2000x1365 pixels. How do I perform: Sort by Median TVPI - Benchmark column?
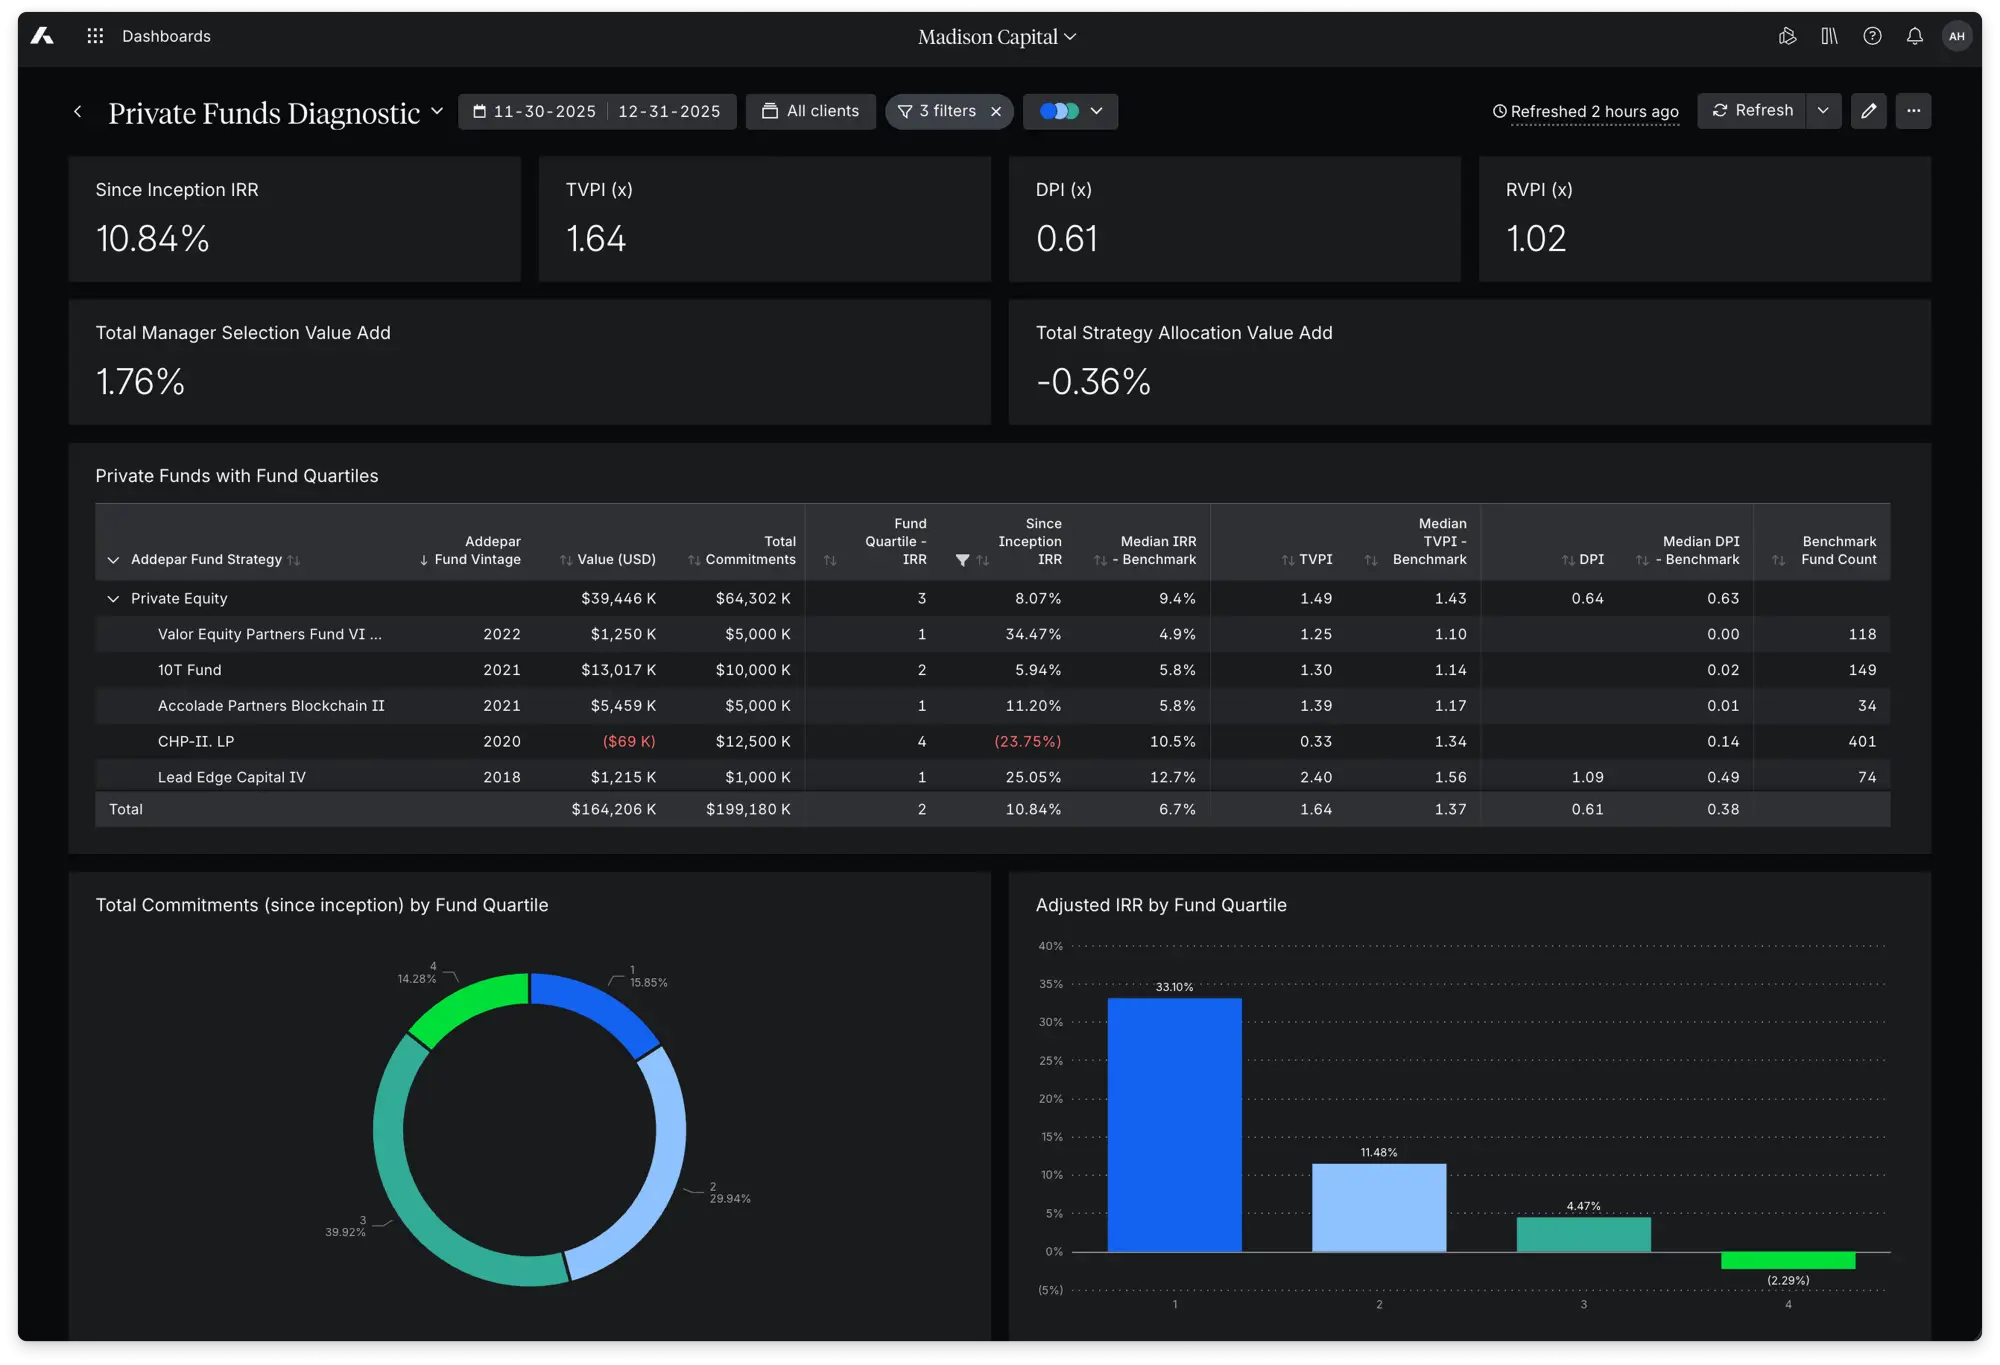click(x=1371, y=560)
